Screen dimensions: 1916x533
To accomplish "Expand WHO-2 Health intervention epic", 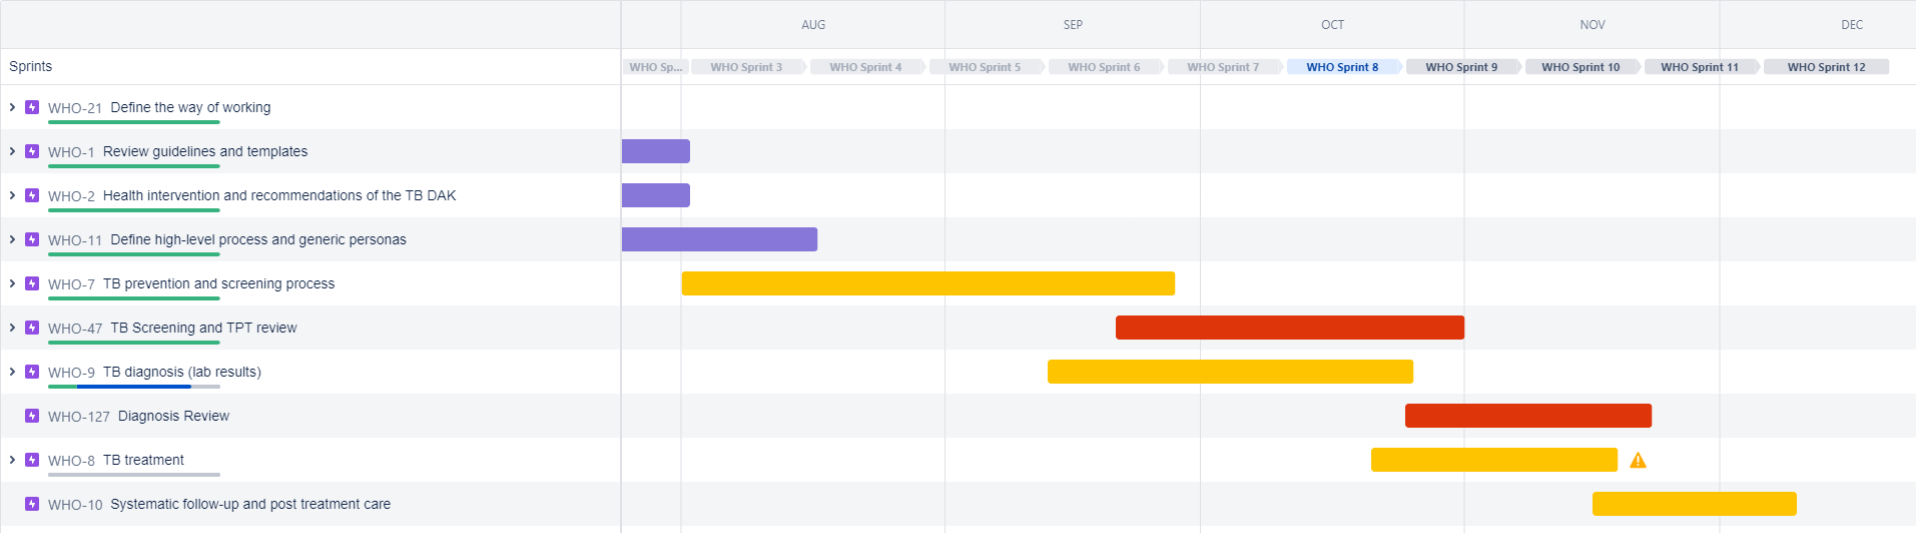I will coord(12,195).
